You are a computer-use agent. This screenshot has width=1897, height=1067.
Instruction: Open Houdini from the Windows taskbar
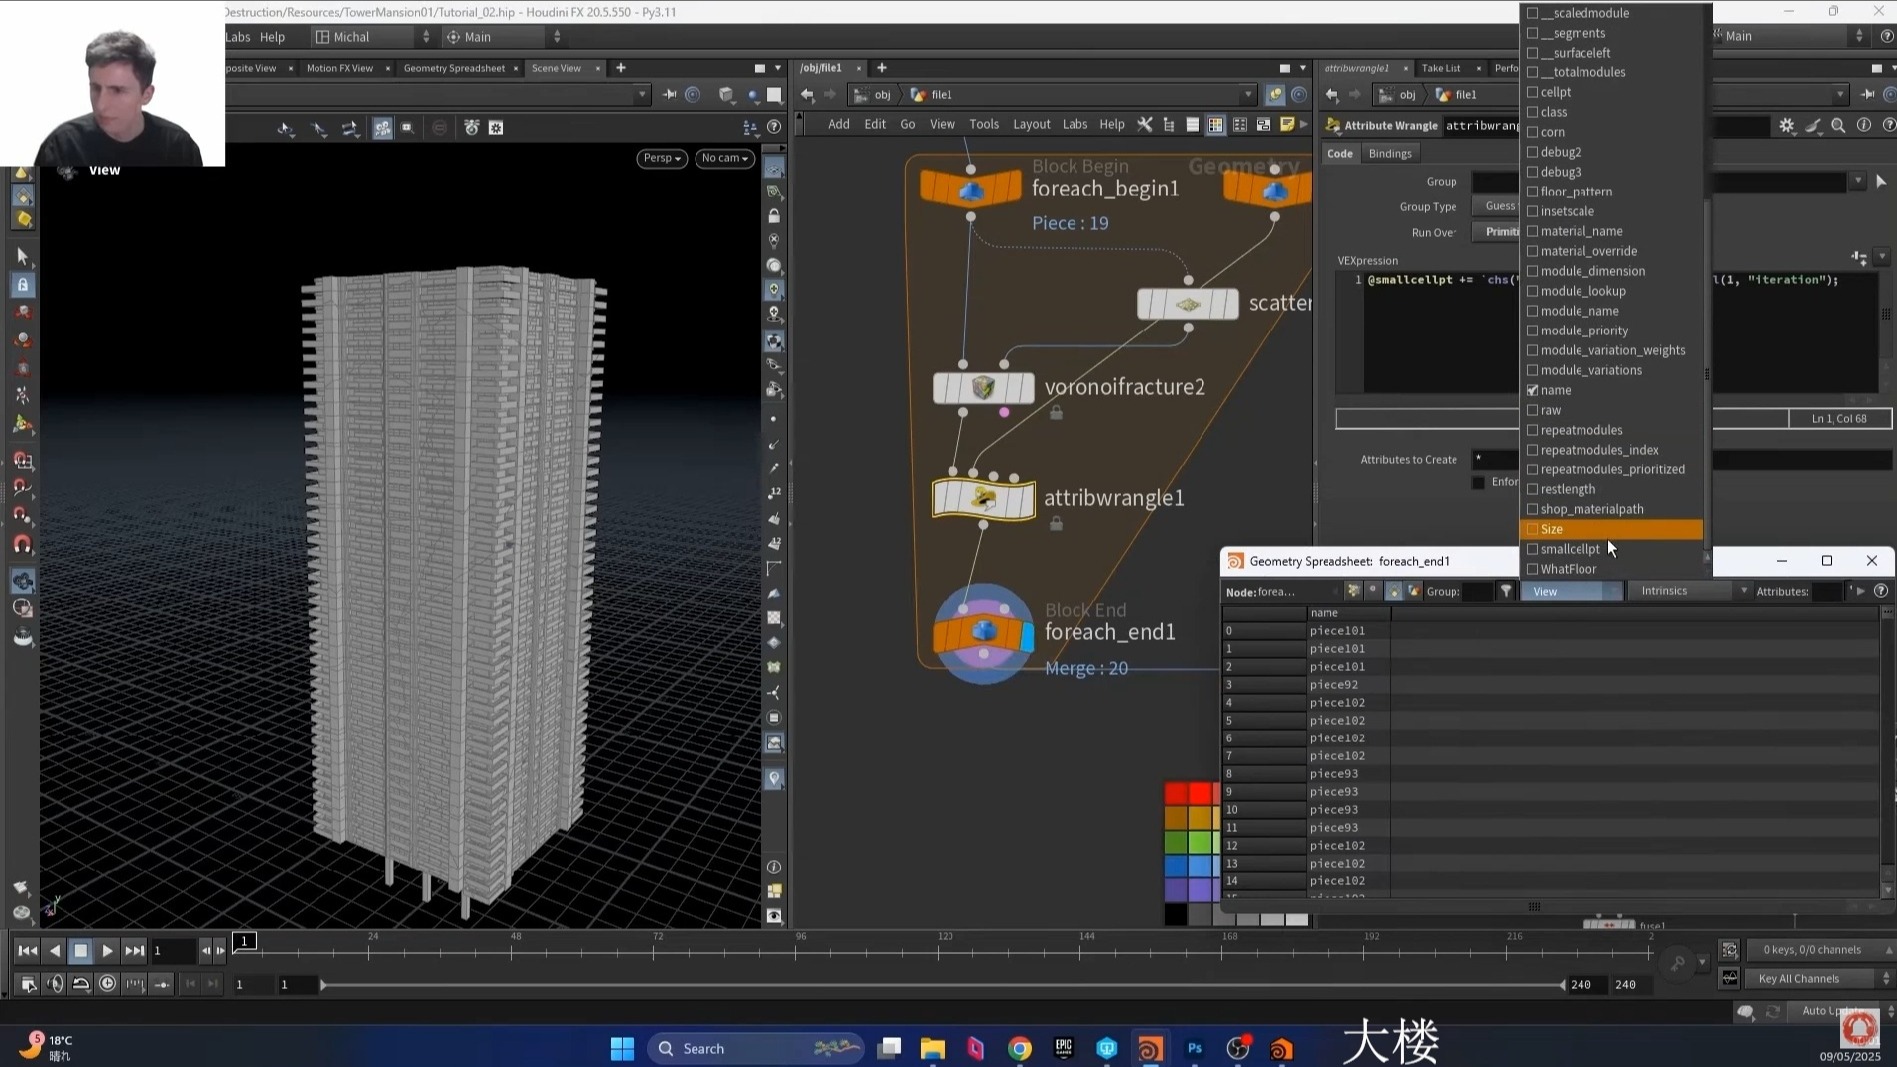1150,1048
